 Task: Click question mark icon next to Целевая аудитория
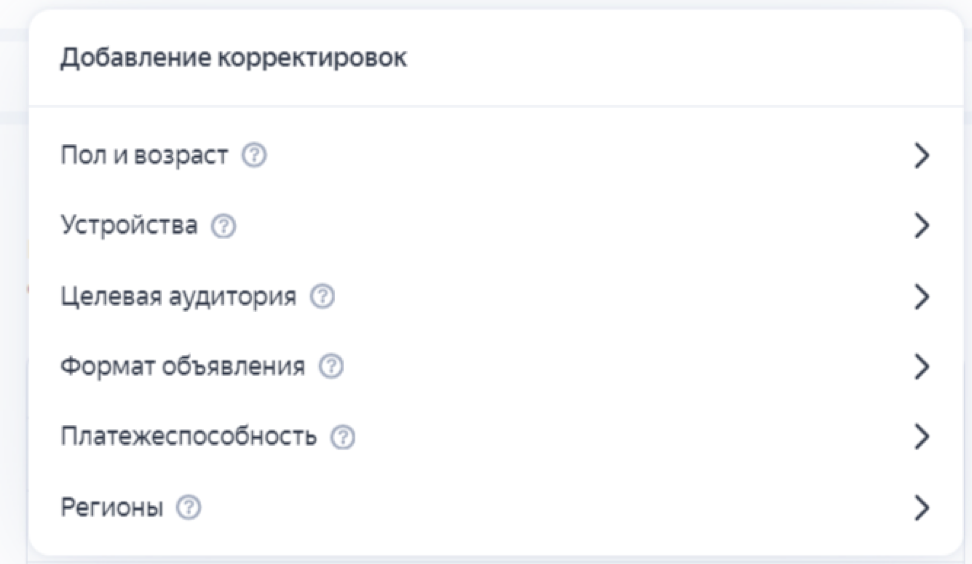tap(322, 297)
